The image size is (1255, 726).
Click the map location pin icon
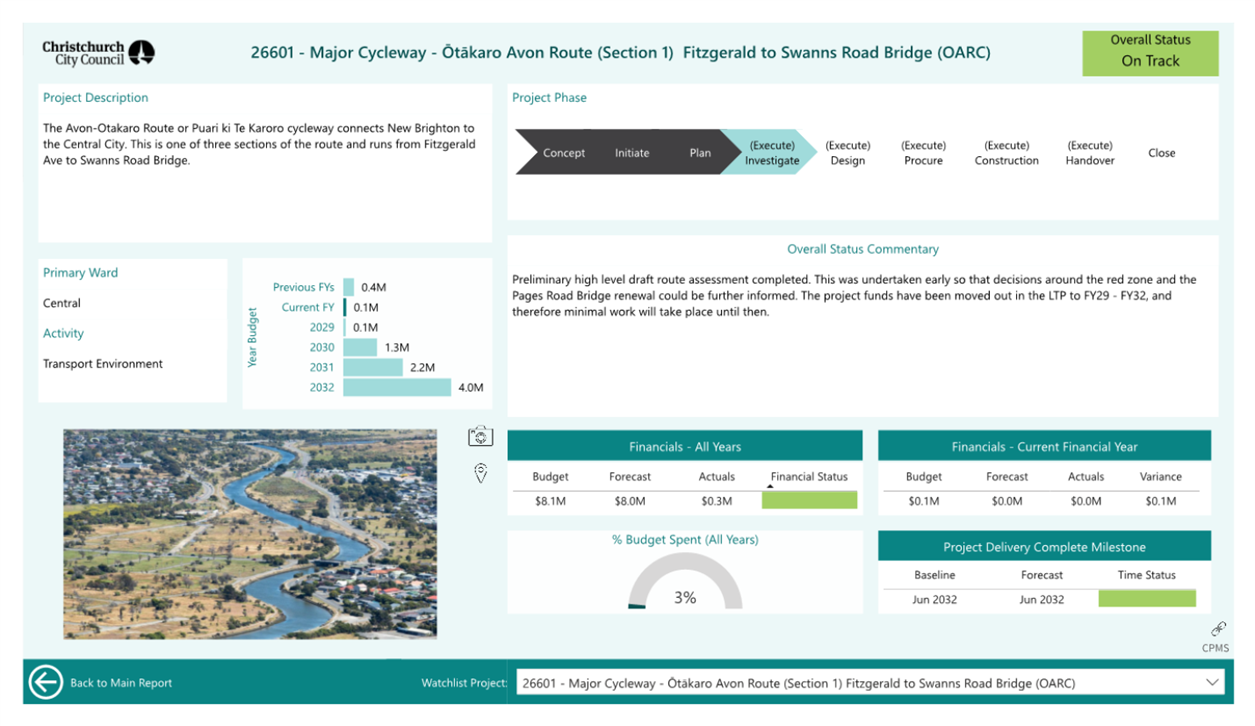[x=481, y=473]
